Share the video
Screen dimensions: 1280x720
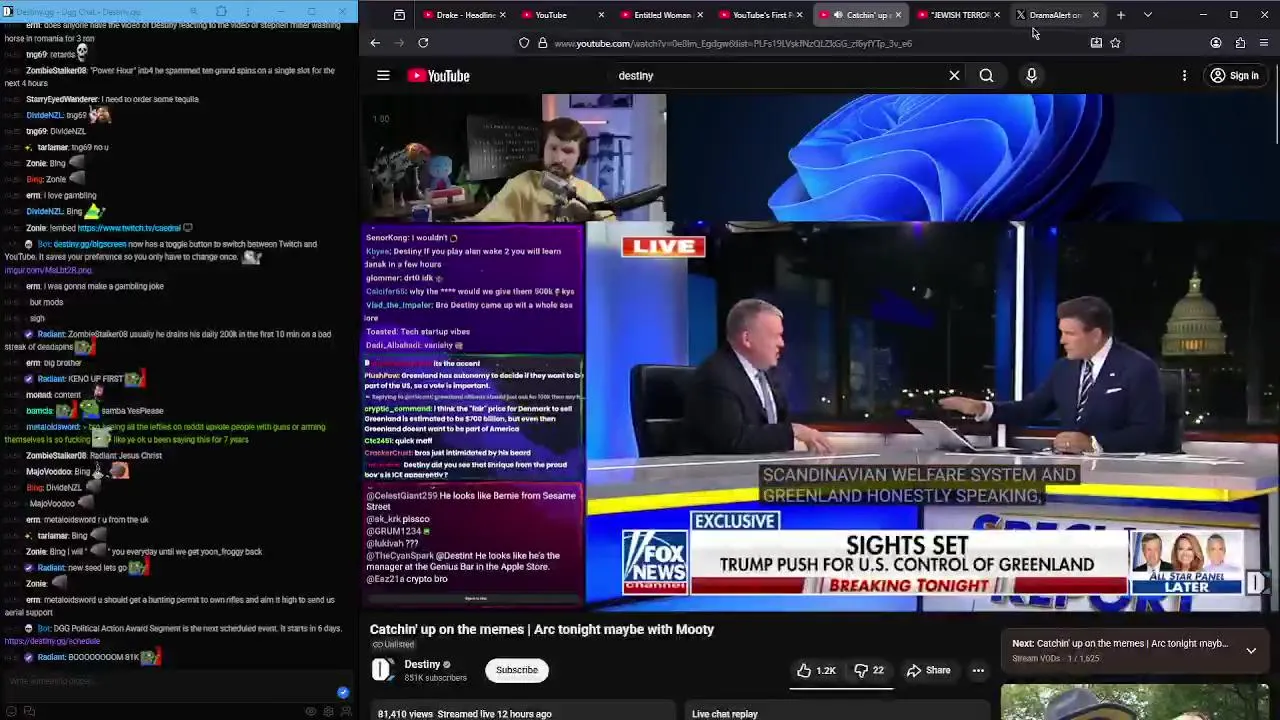pyautogui.click(x=928, y=670)
